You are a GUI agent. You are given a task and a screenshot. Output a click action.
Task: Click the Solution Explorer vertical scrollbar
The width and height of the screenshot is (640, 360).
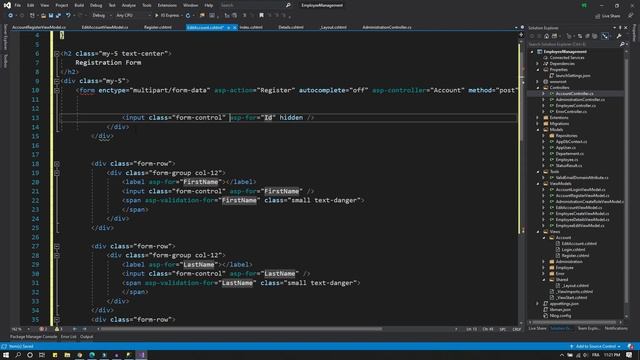pyautogui.click(x=626, y=180)
